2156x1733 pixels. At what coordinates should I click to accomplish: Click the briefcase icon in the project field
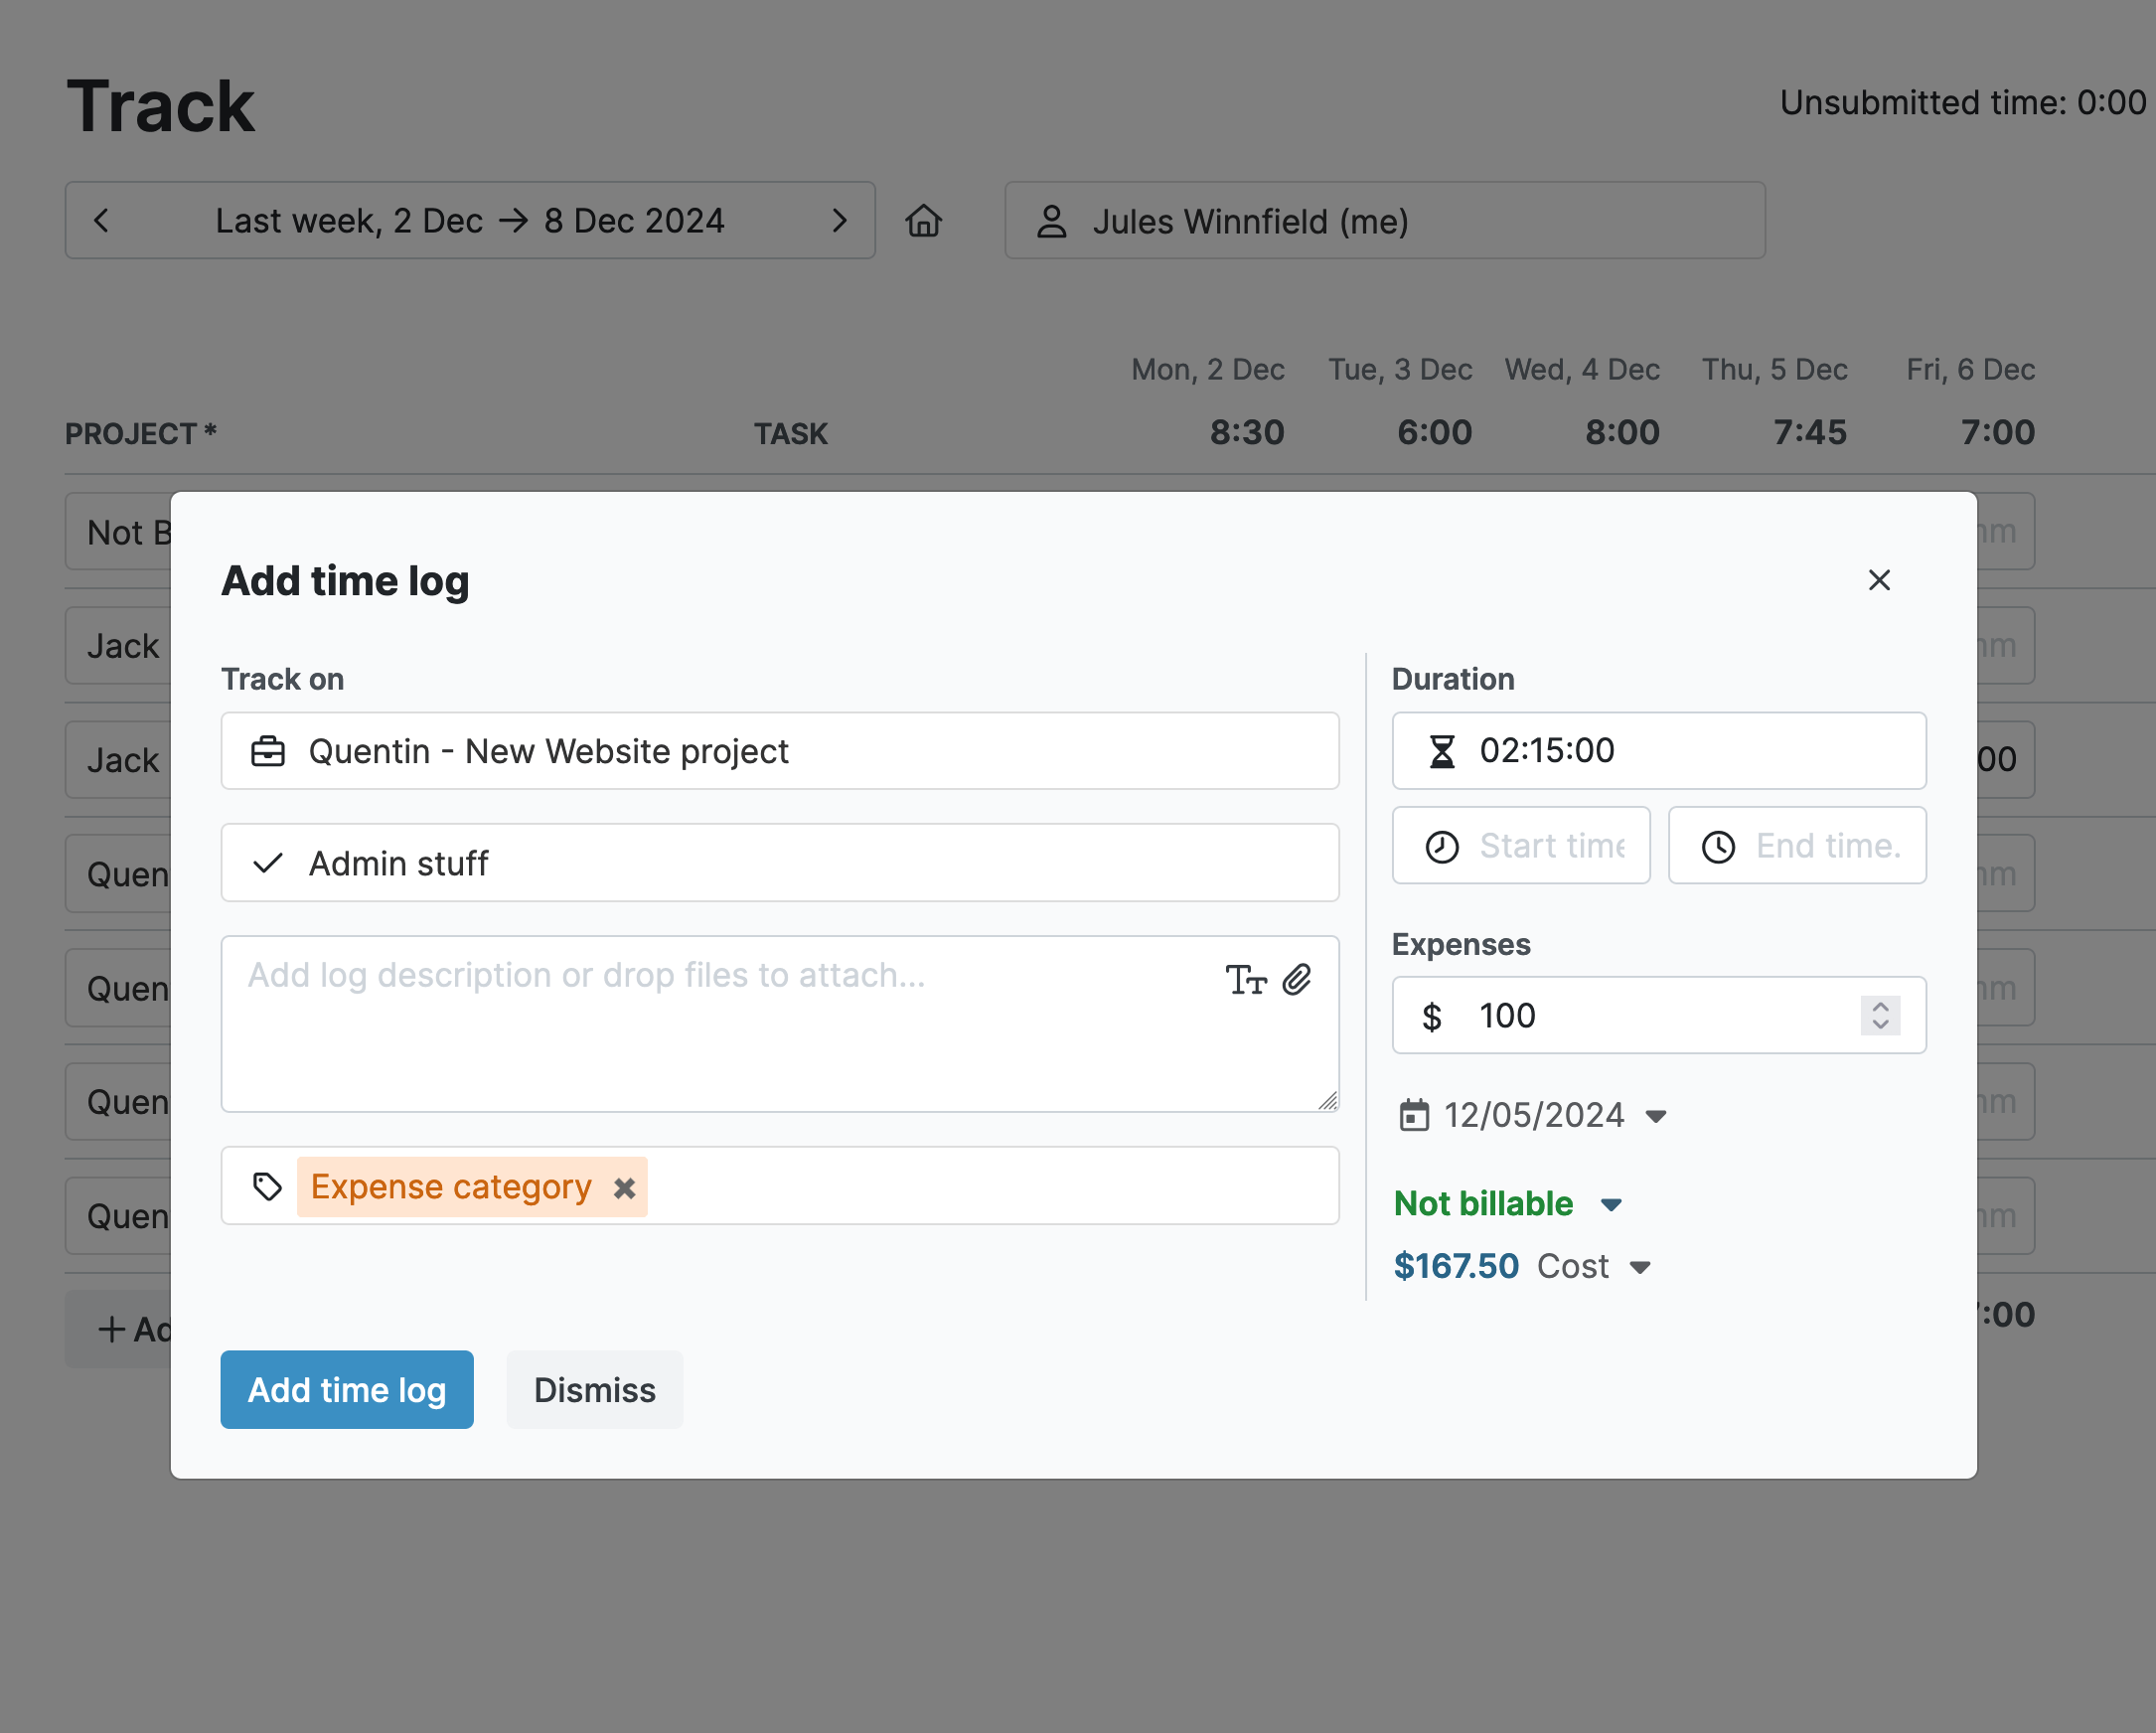266,751
